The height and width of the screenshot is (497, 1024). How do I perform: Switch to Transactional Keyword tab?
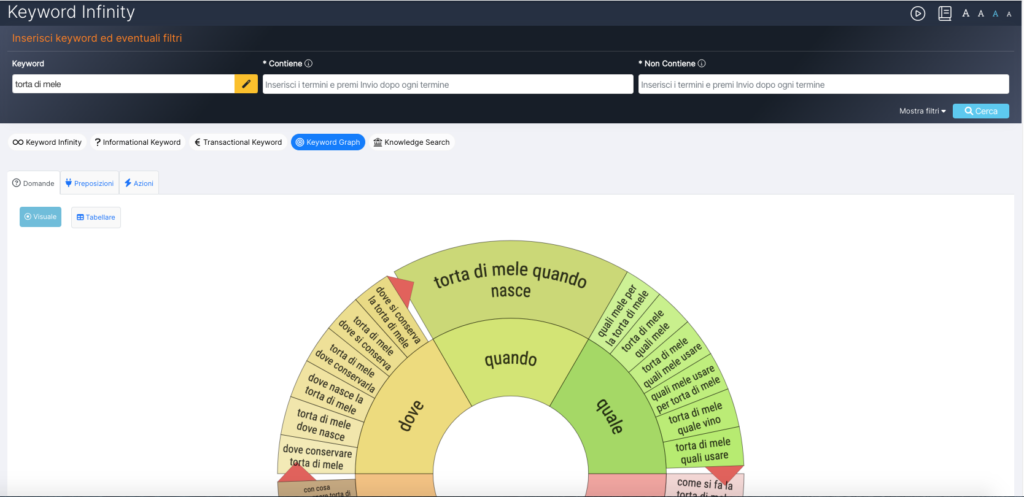(238, 142)
